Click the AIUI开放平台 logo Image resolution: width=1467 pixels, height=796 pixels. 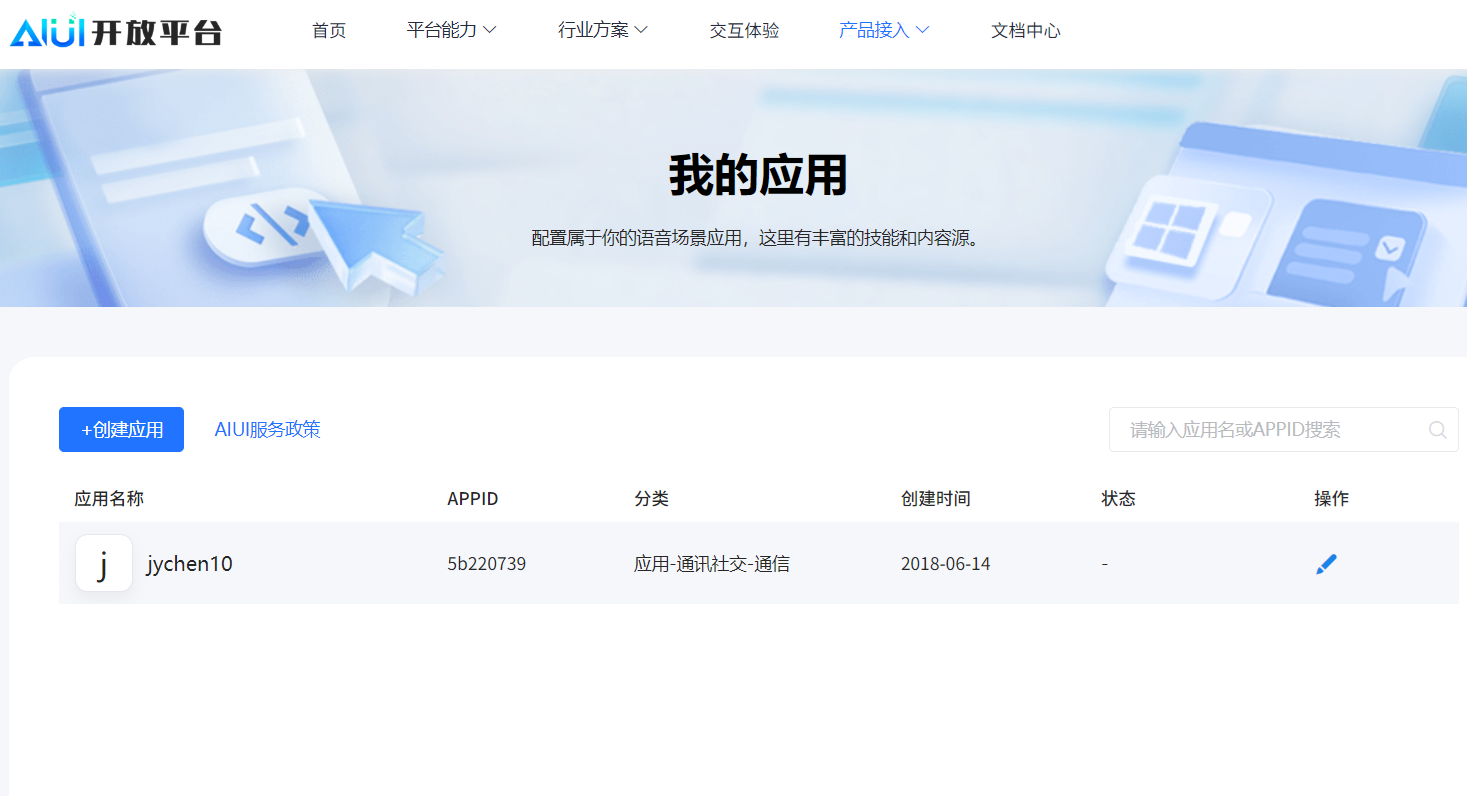click(x=115, y=31)
